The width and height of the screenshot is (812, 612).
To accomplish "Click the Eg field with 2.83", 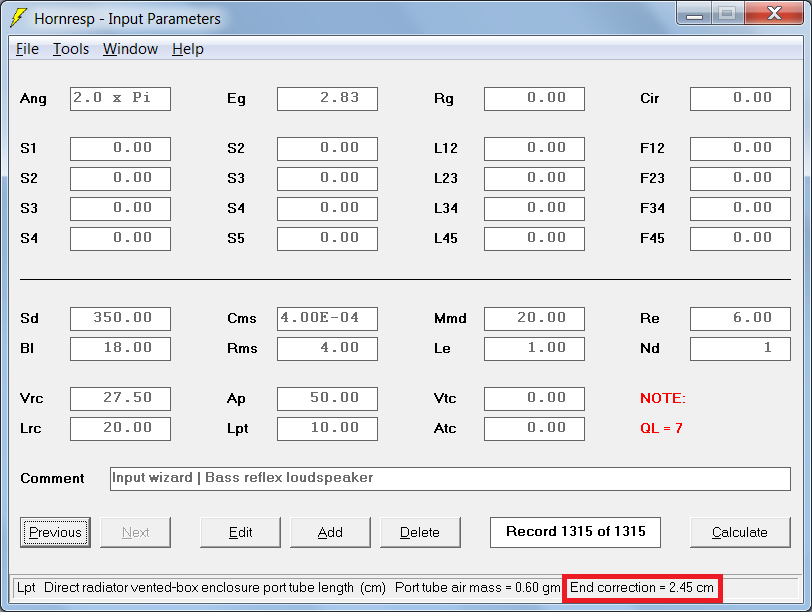I will click(x=327, y=99).
